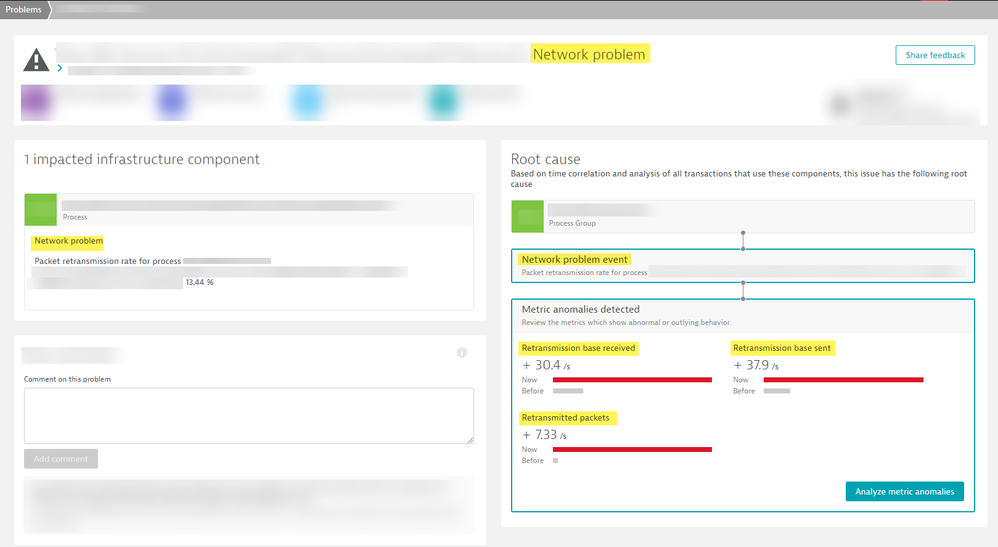This screenshot has width=998, height=547.
Task: Open the Network problem event box
Action: (742, 265)
